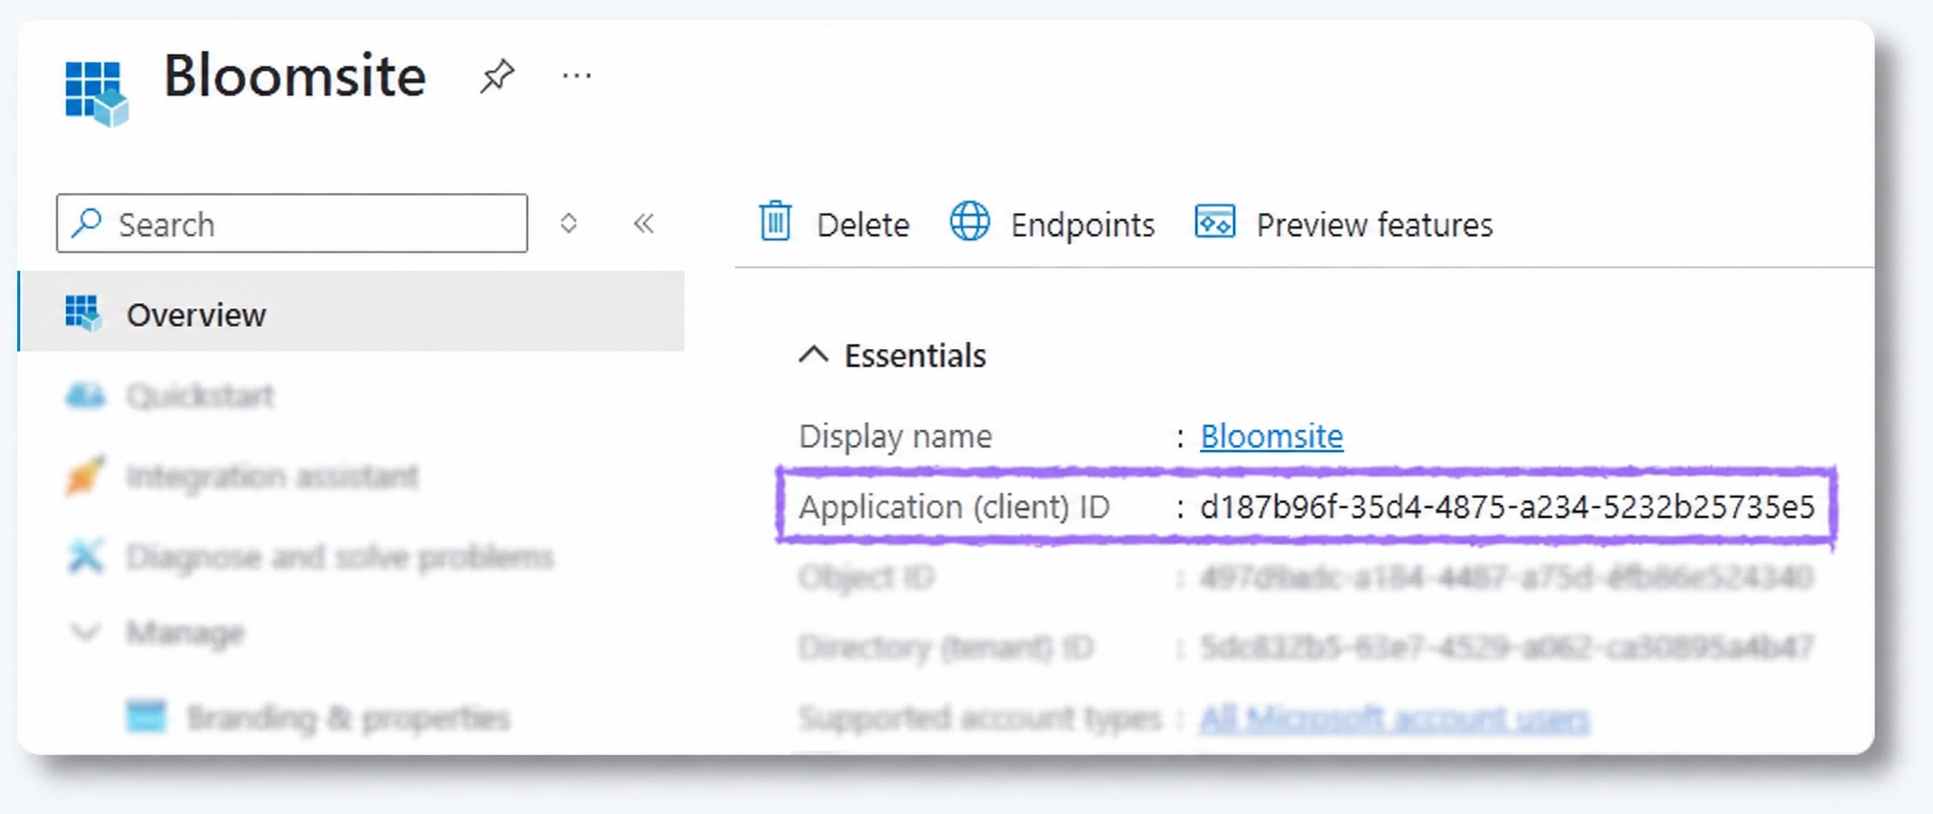
Task: Toggle the expand/collapse sort arrows
Action: click(x=569, y=223)
